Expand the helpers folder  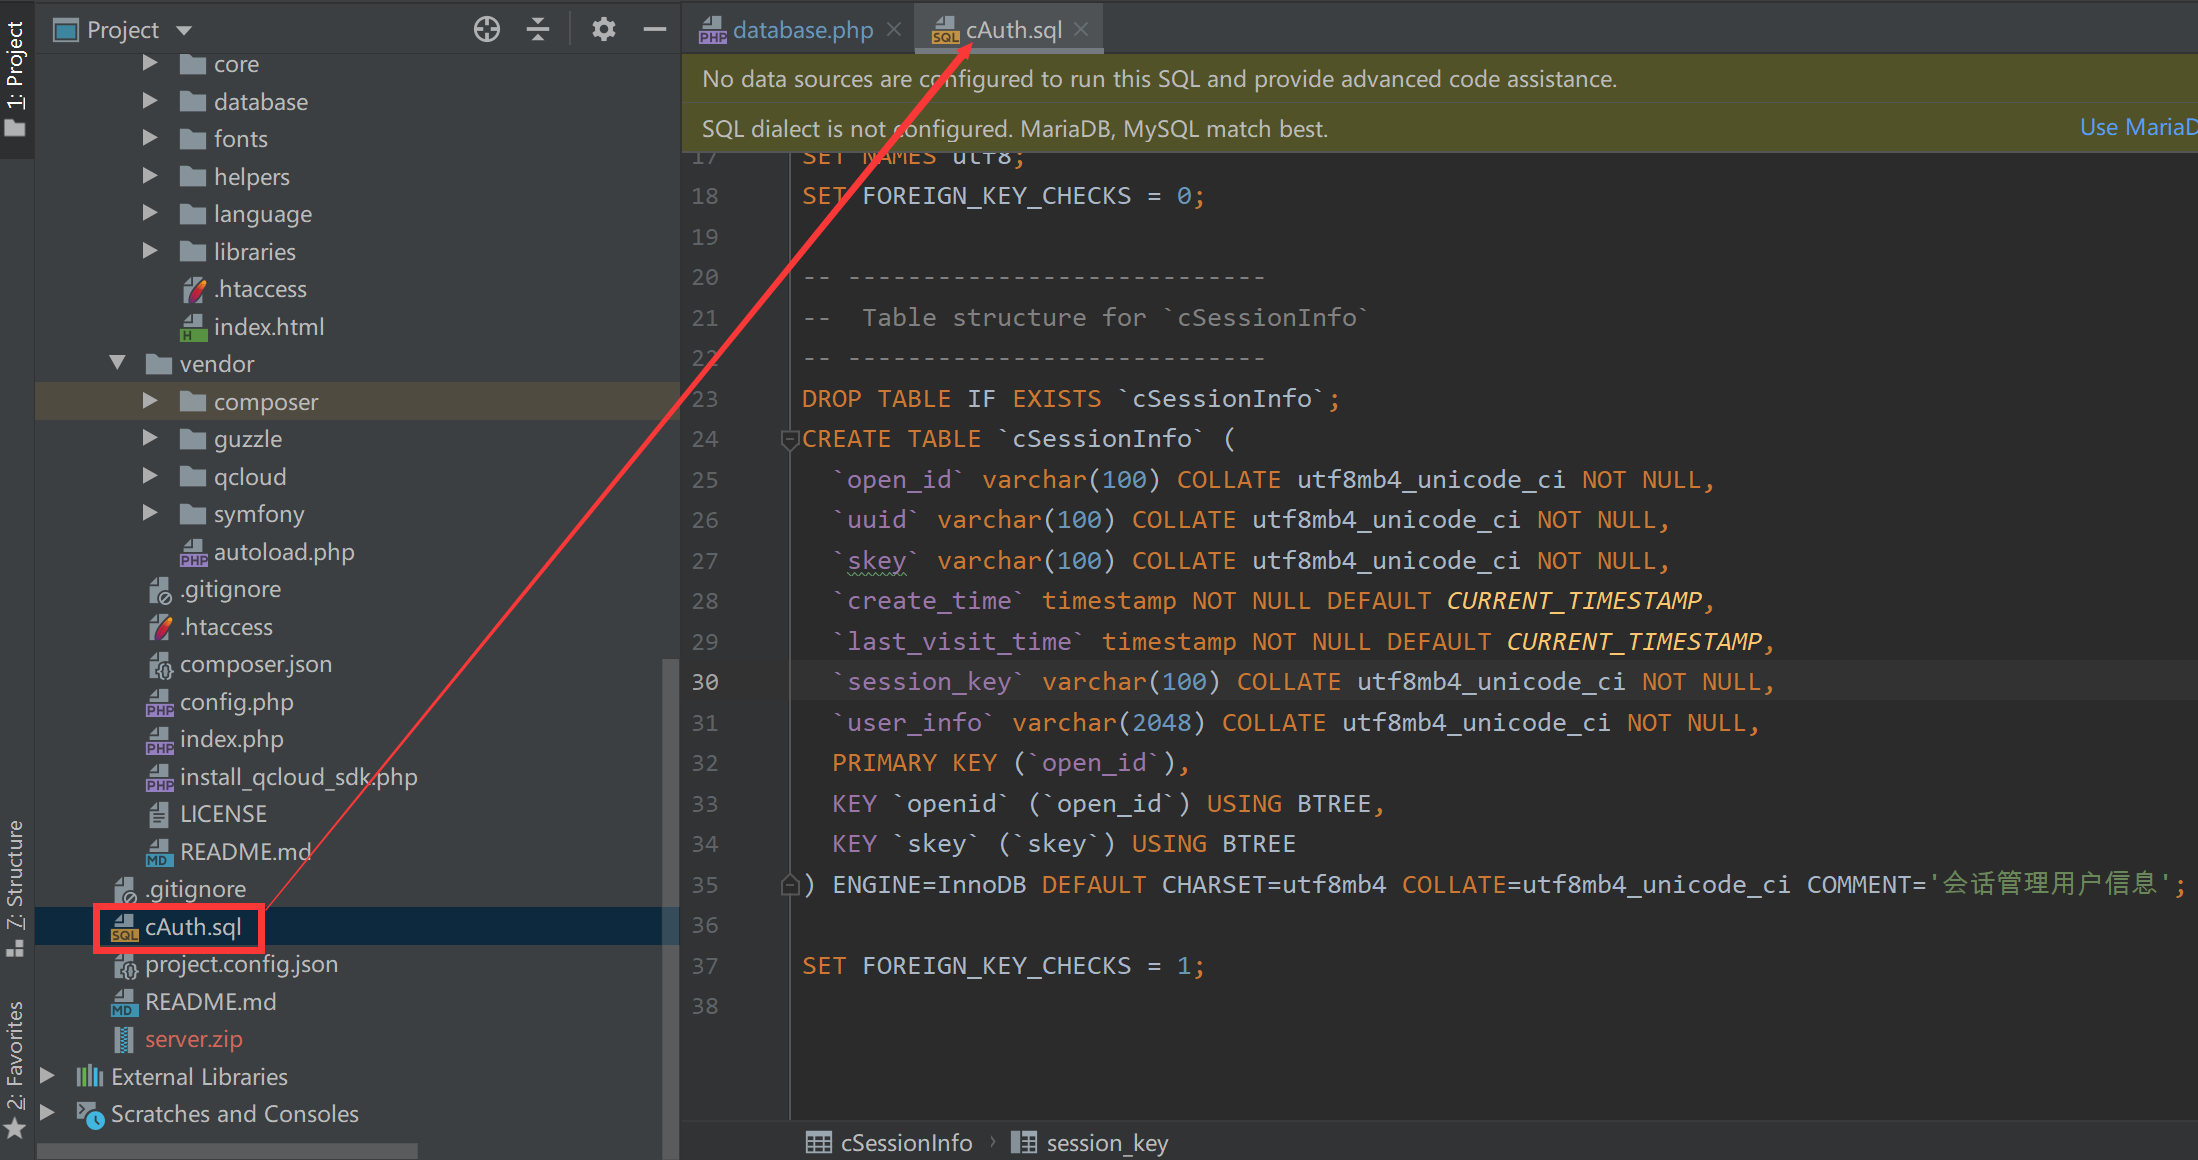(x=150, y=176)
